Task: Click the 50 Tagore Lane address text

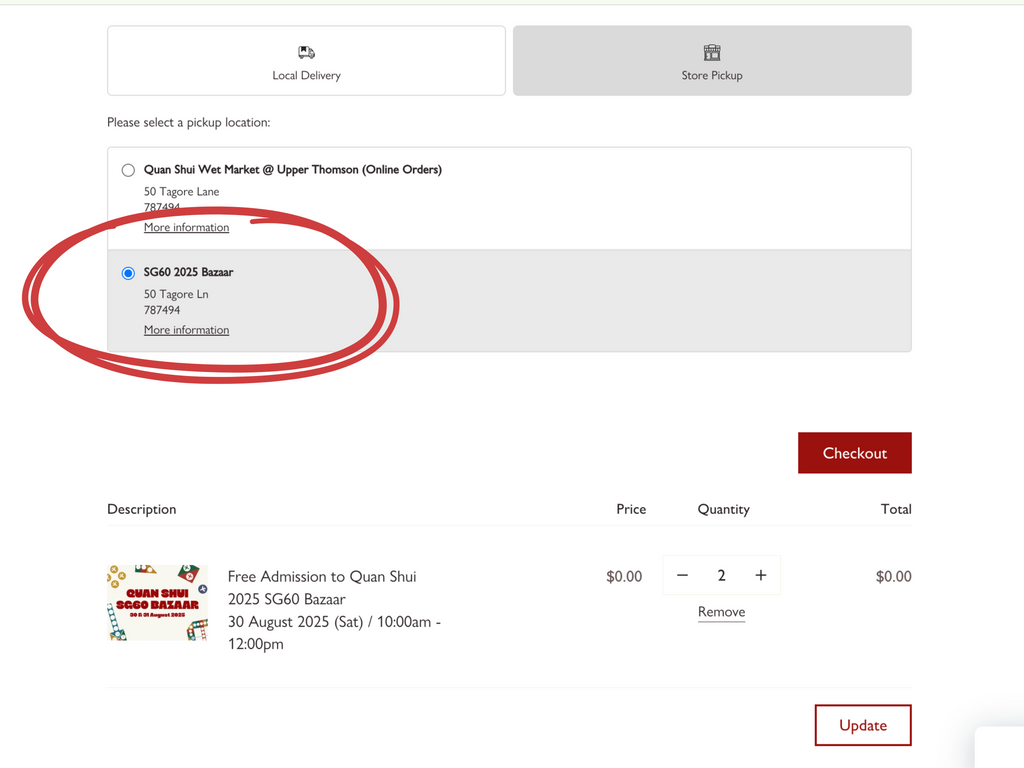Action: 182,191
